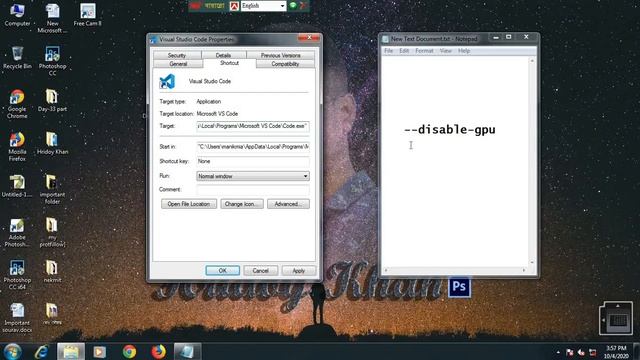Screen dimensions: 640x360
Task: Open the Free Cam 8 desktop icon
Action: 87,15
